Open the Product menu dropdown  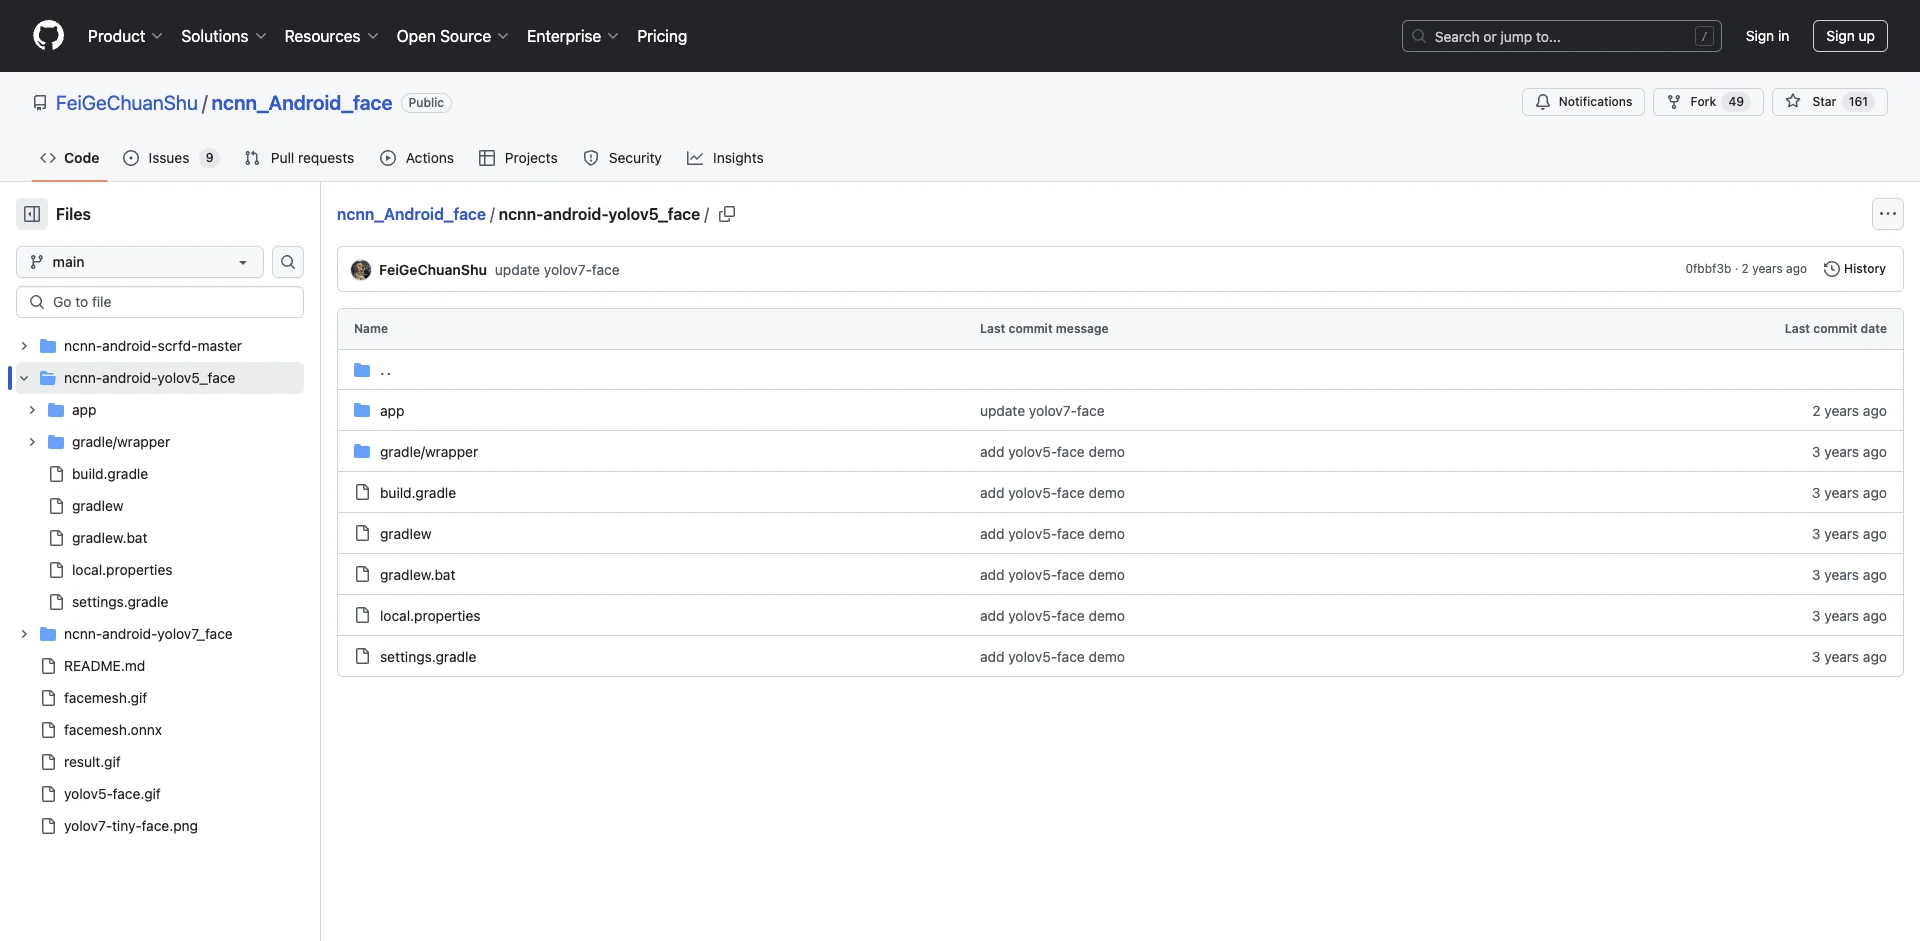coord(125,36)
